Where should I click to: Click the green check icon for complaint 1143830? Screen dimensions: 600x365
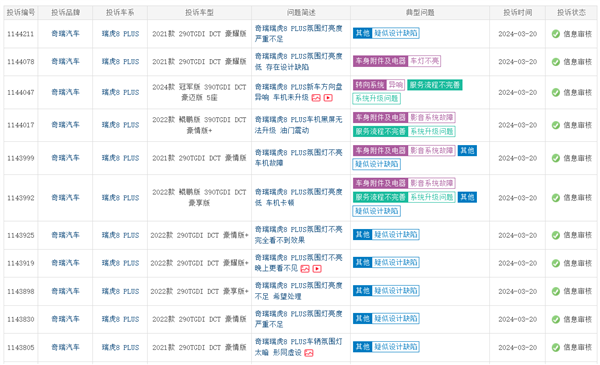click(556, 319)
